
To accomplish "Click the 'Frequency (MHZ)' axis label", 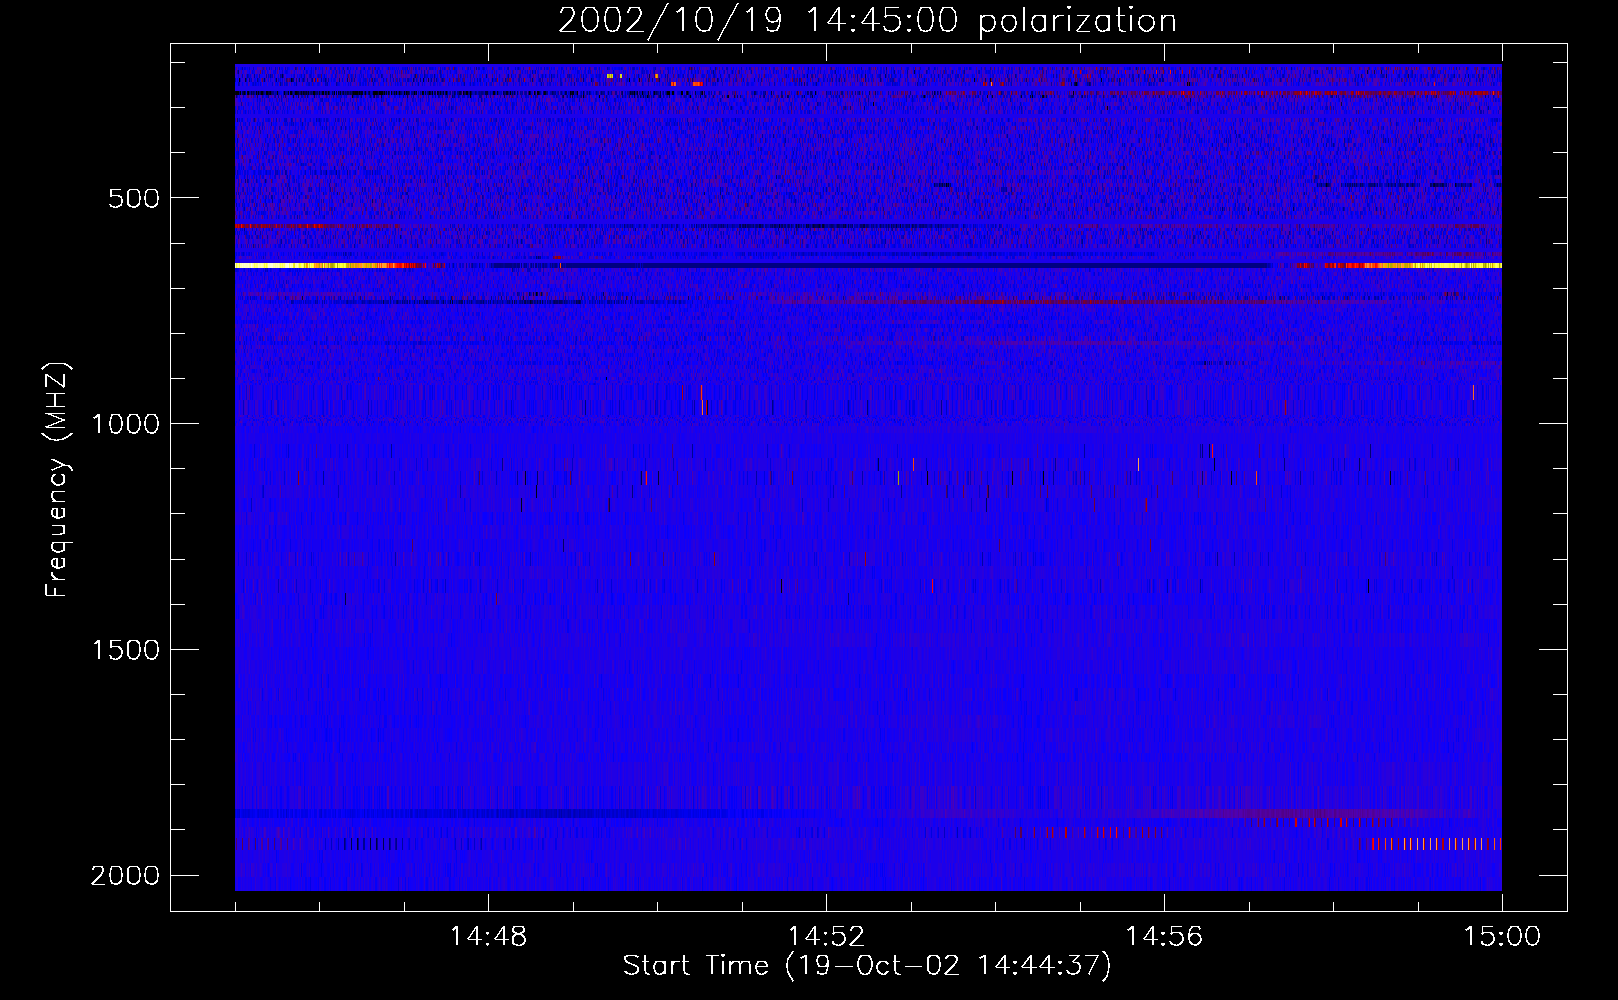I will (57, 480).
